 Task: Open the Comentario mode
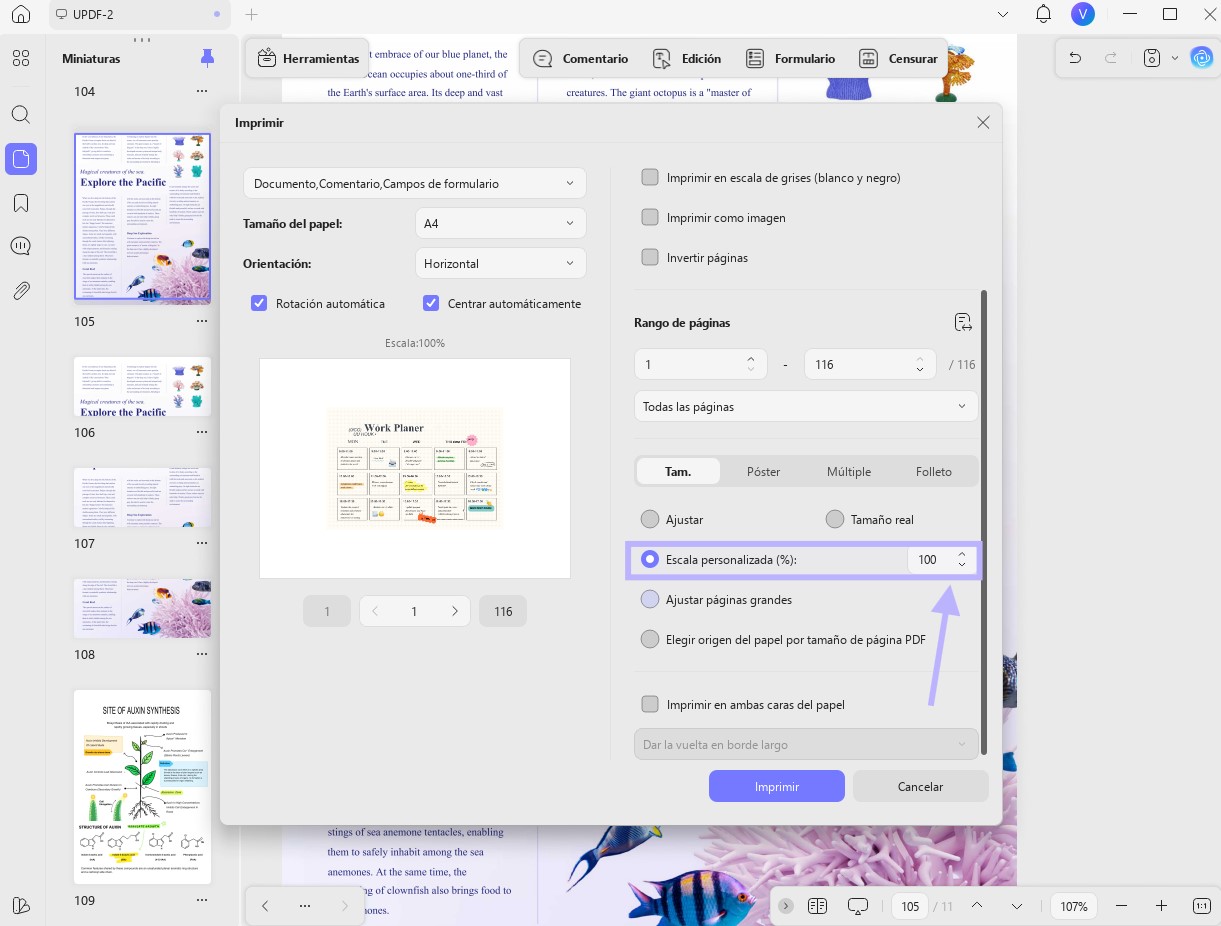tap(581, 58)
